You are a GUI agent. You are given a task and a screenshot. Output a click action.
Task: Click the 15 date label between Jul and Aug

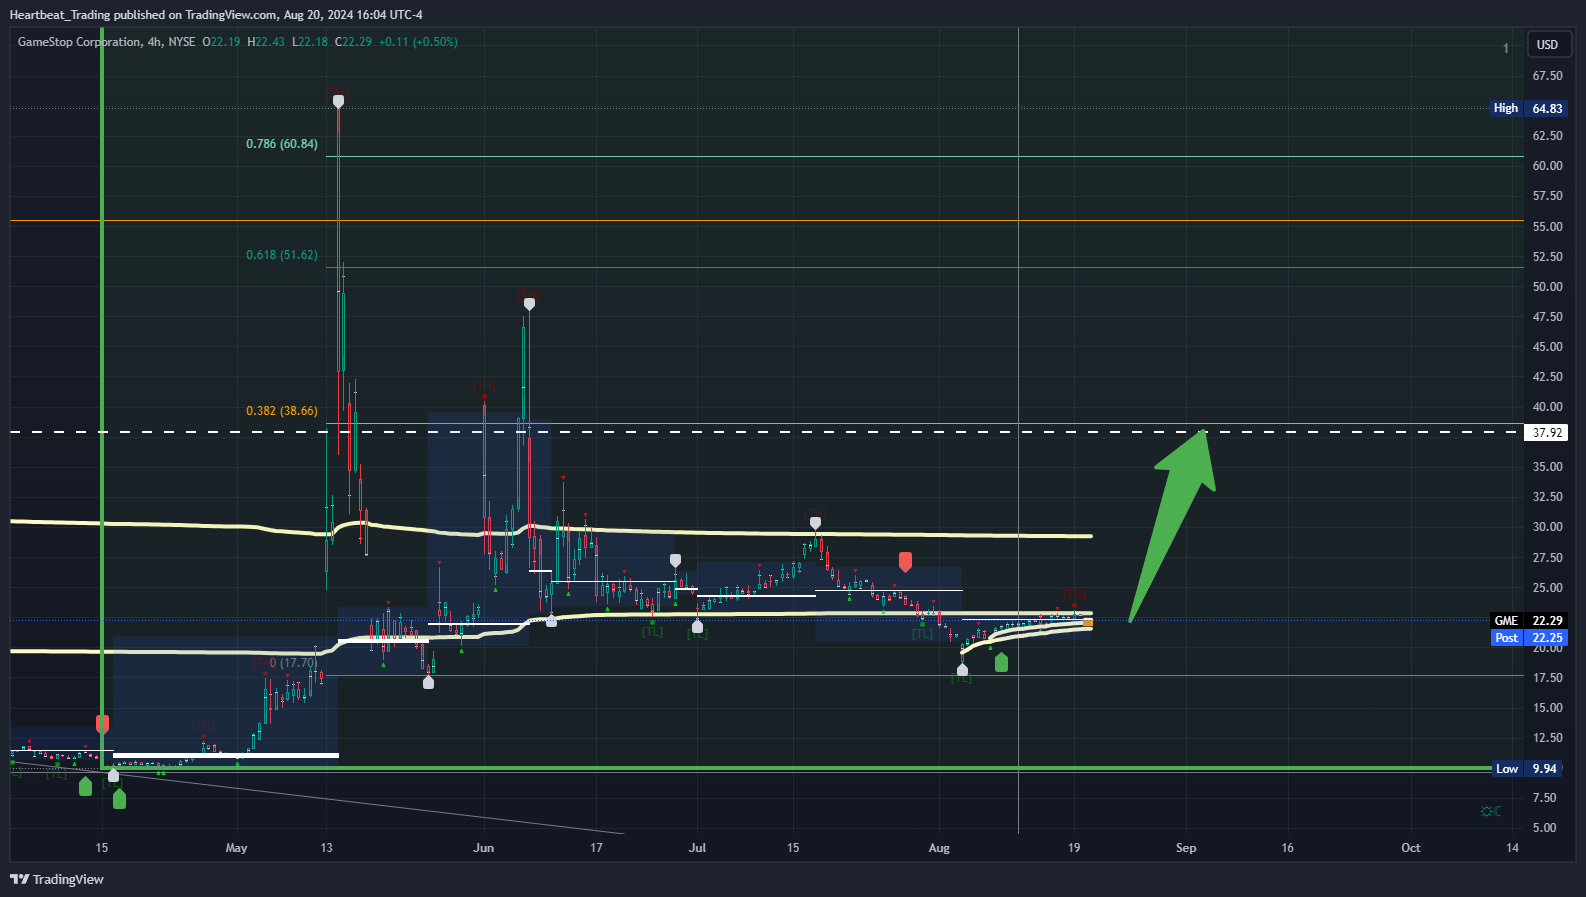(x=793, y=848)
